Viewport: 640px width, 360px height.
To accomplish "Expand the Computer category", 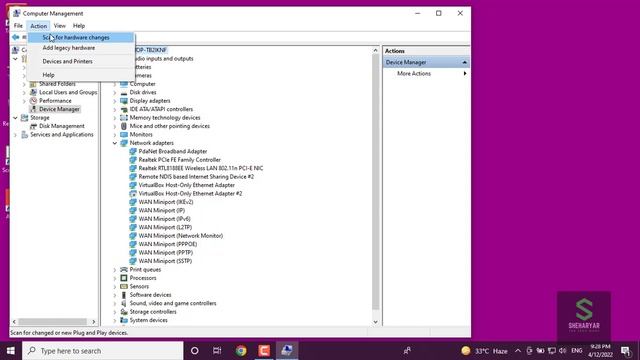I will [115, 84].
